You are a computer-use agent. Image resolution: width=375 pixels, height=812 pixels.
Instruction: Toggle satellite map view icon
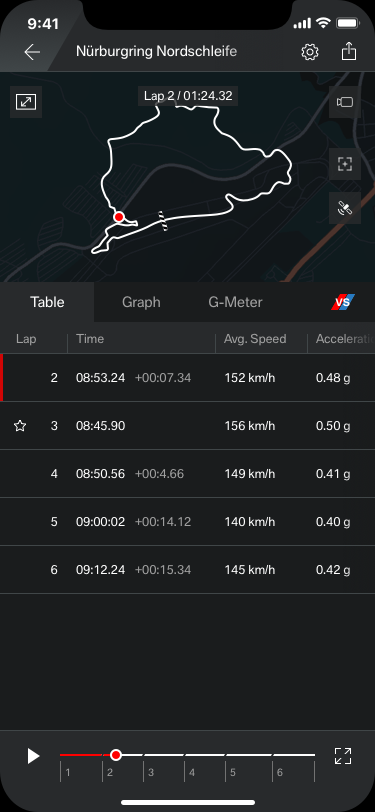(x=345, y=208)
